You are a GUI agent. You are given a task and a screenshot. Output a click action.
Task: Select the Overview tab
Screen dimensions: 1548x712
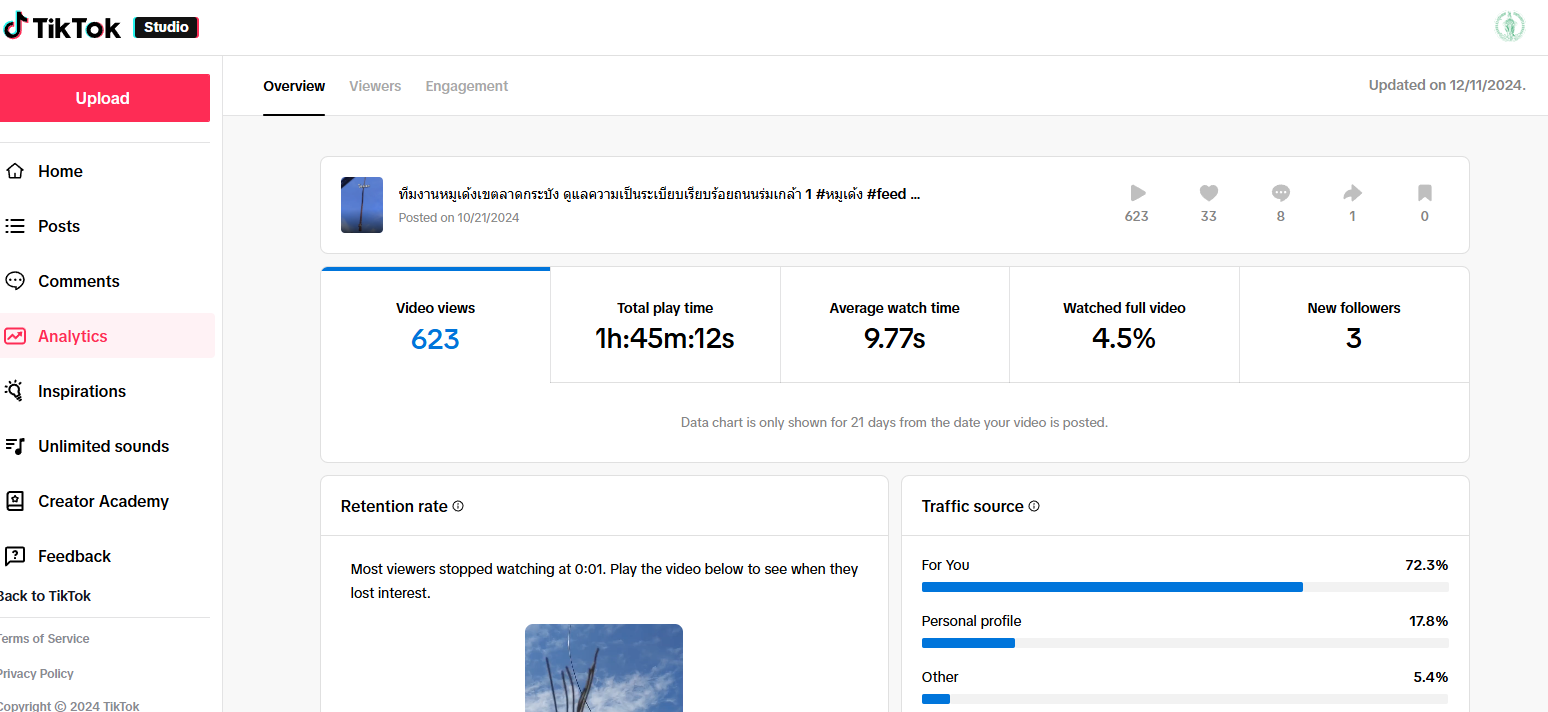point(294,86)
